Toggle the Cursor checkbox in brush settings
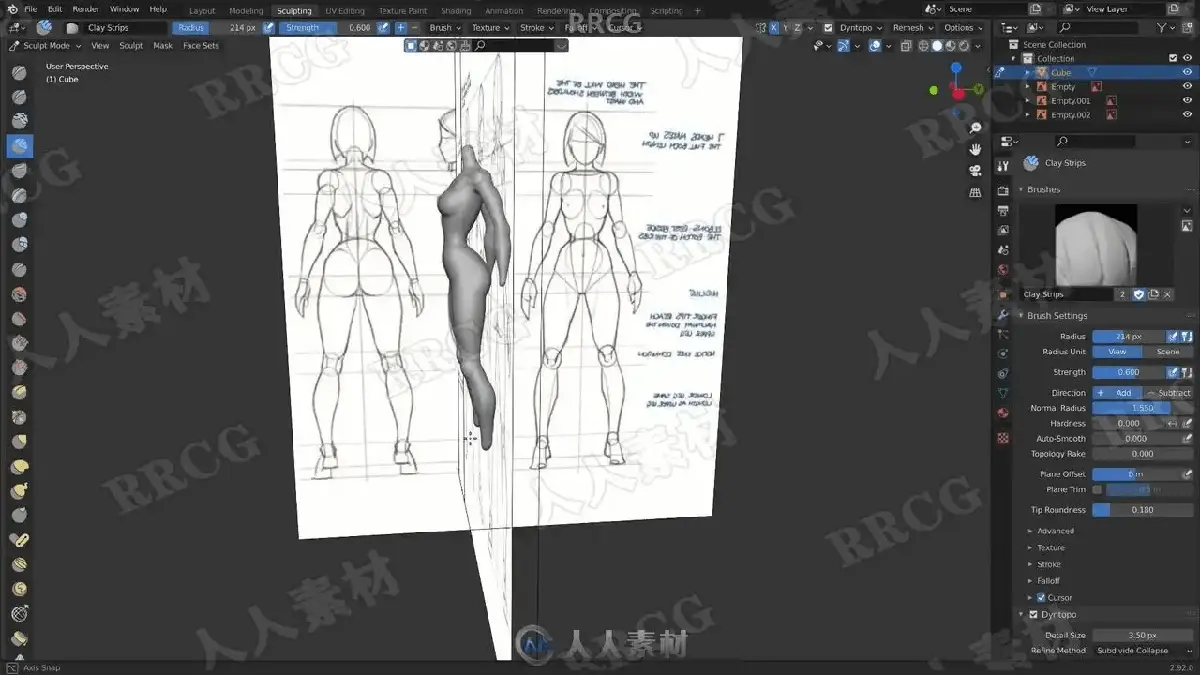This screenshot has width=1200, height=675. point(1041,597)
